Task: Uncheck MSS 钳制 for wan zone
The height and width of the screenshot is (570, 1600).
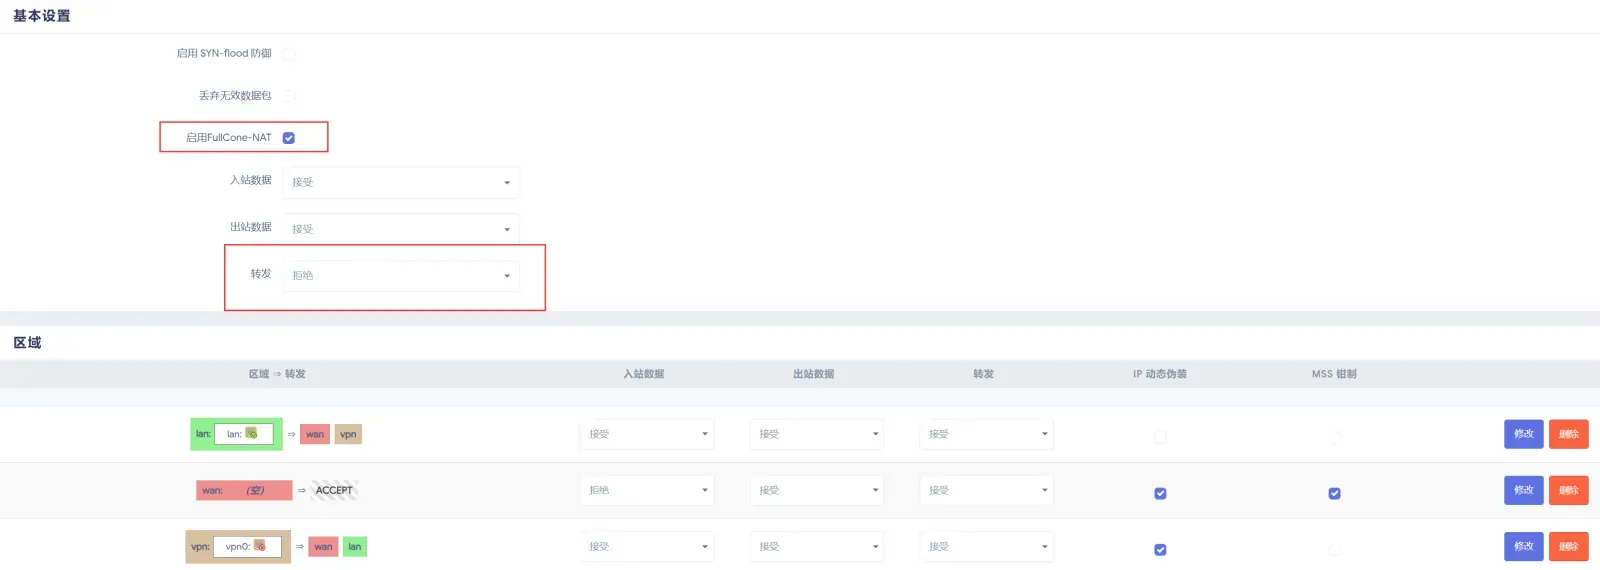Action: 1334,493
